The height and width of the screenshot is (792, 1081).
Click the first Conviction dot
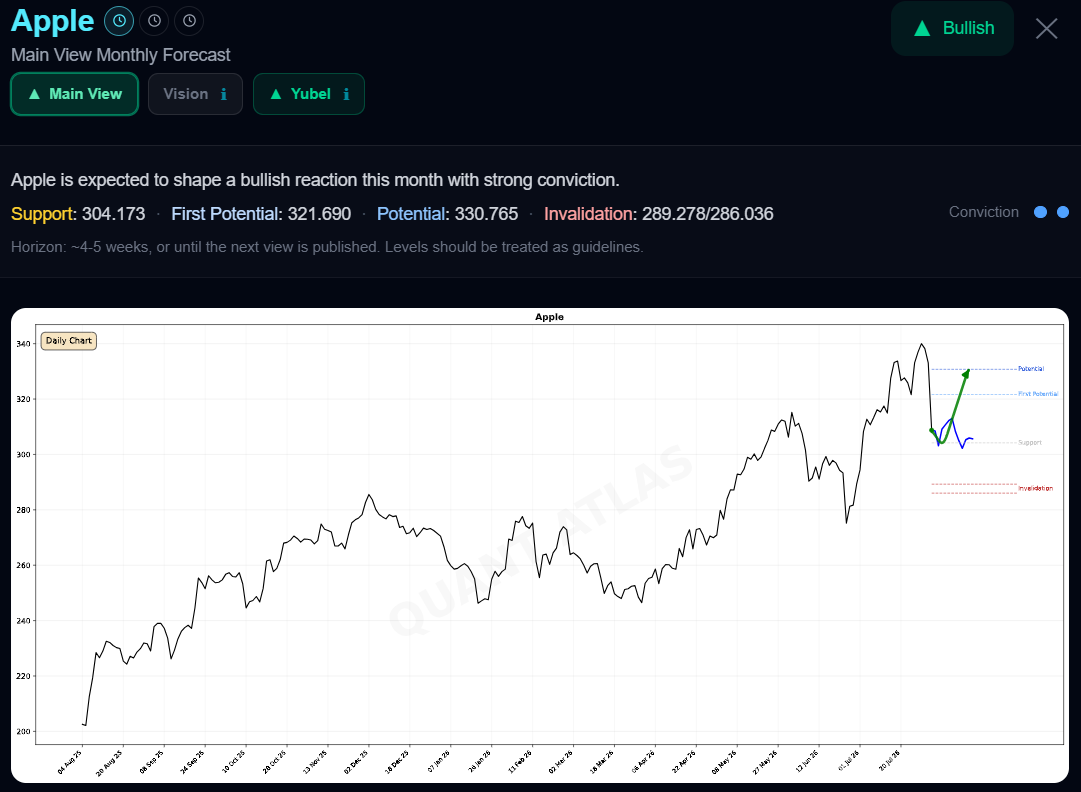click(x=1040, y=212)
